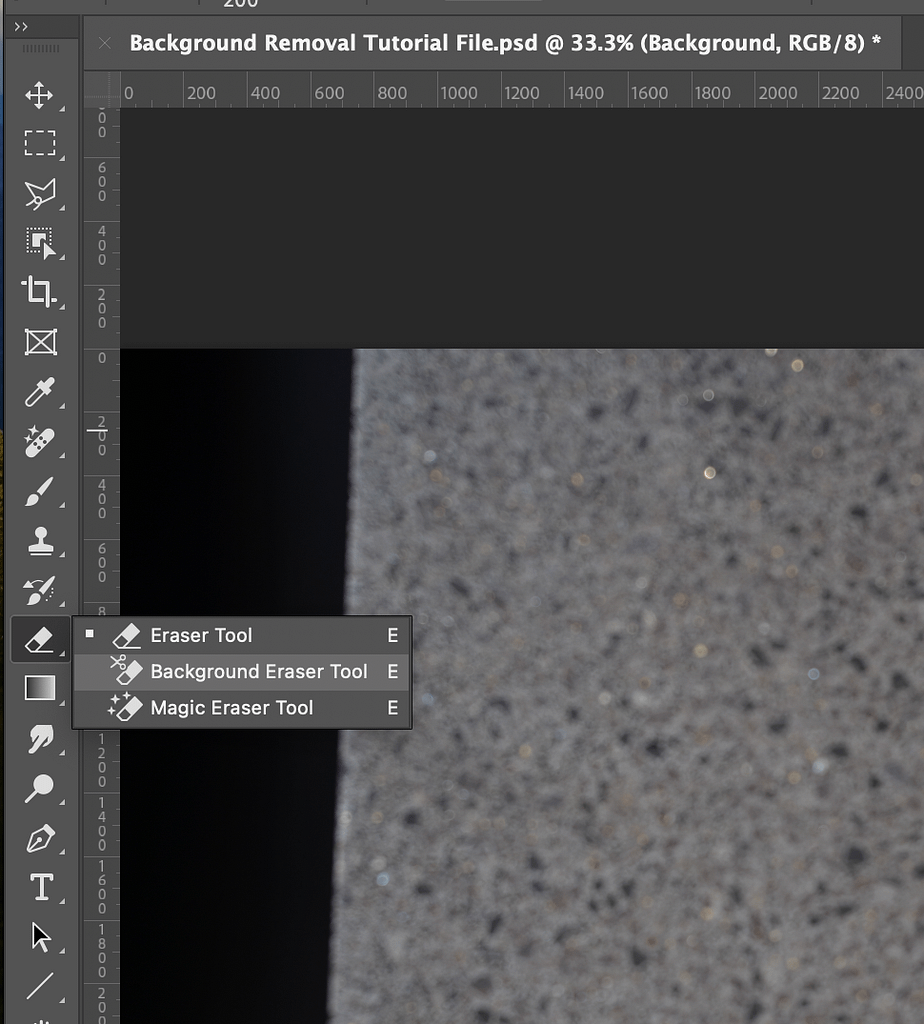Select the Rectangular Marquee tool
Image resolution: width=924 pixels, height=1024 pixels.
[x=39, y=144]
